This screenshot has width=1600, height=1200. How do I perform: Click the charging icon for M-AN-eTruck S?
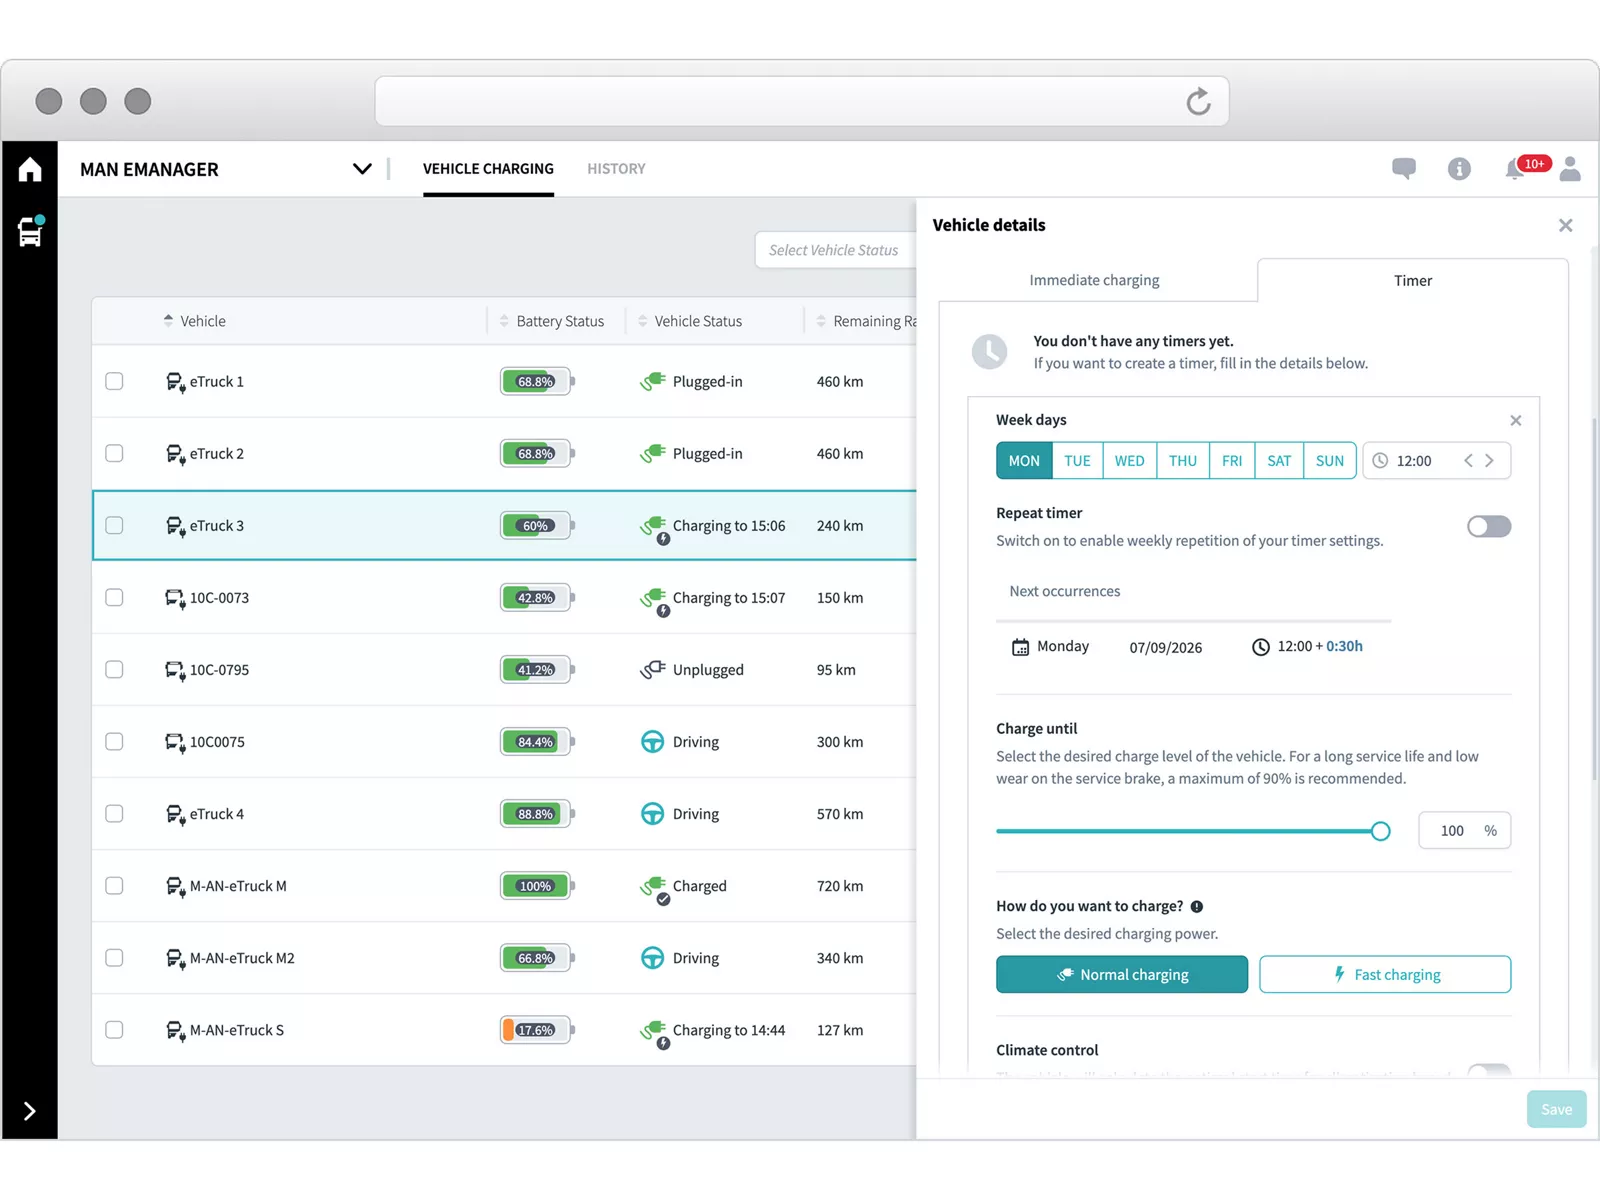tap(654, 1032)
